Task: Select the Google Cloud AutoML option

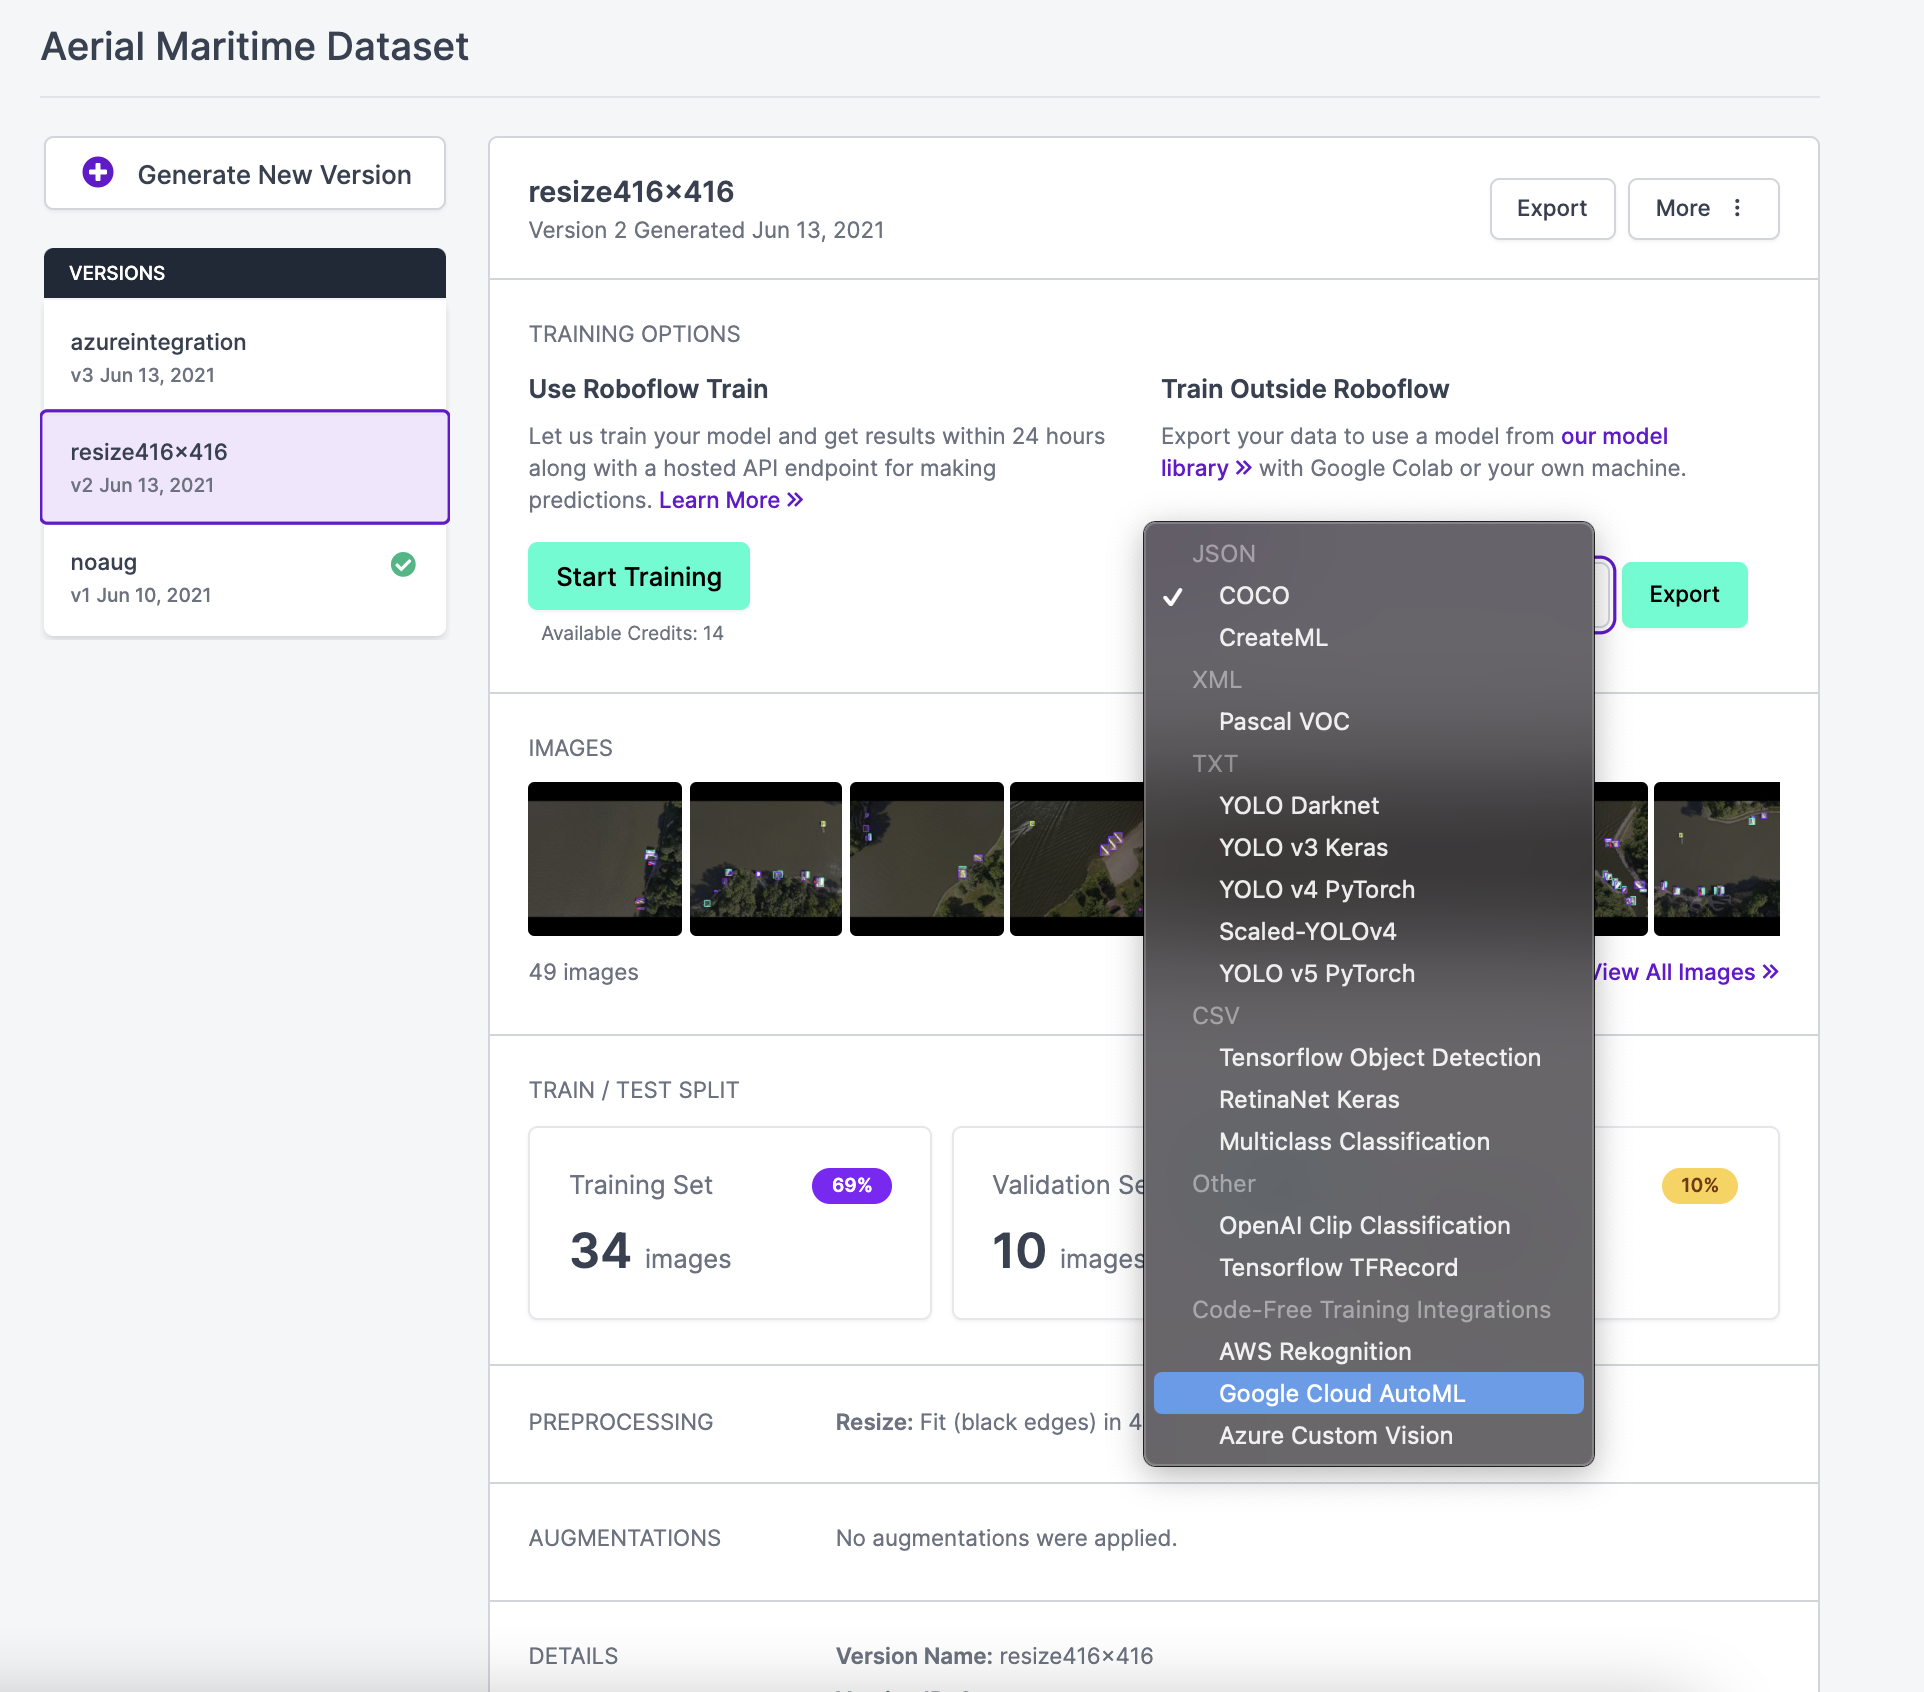Action: 1341,1393
